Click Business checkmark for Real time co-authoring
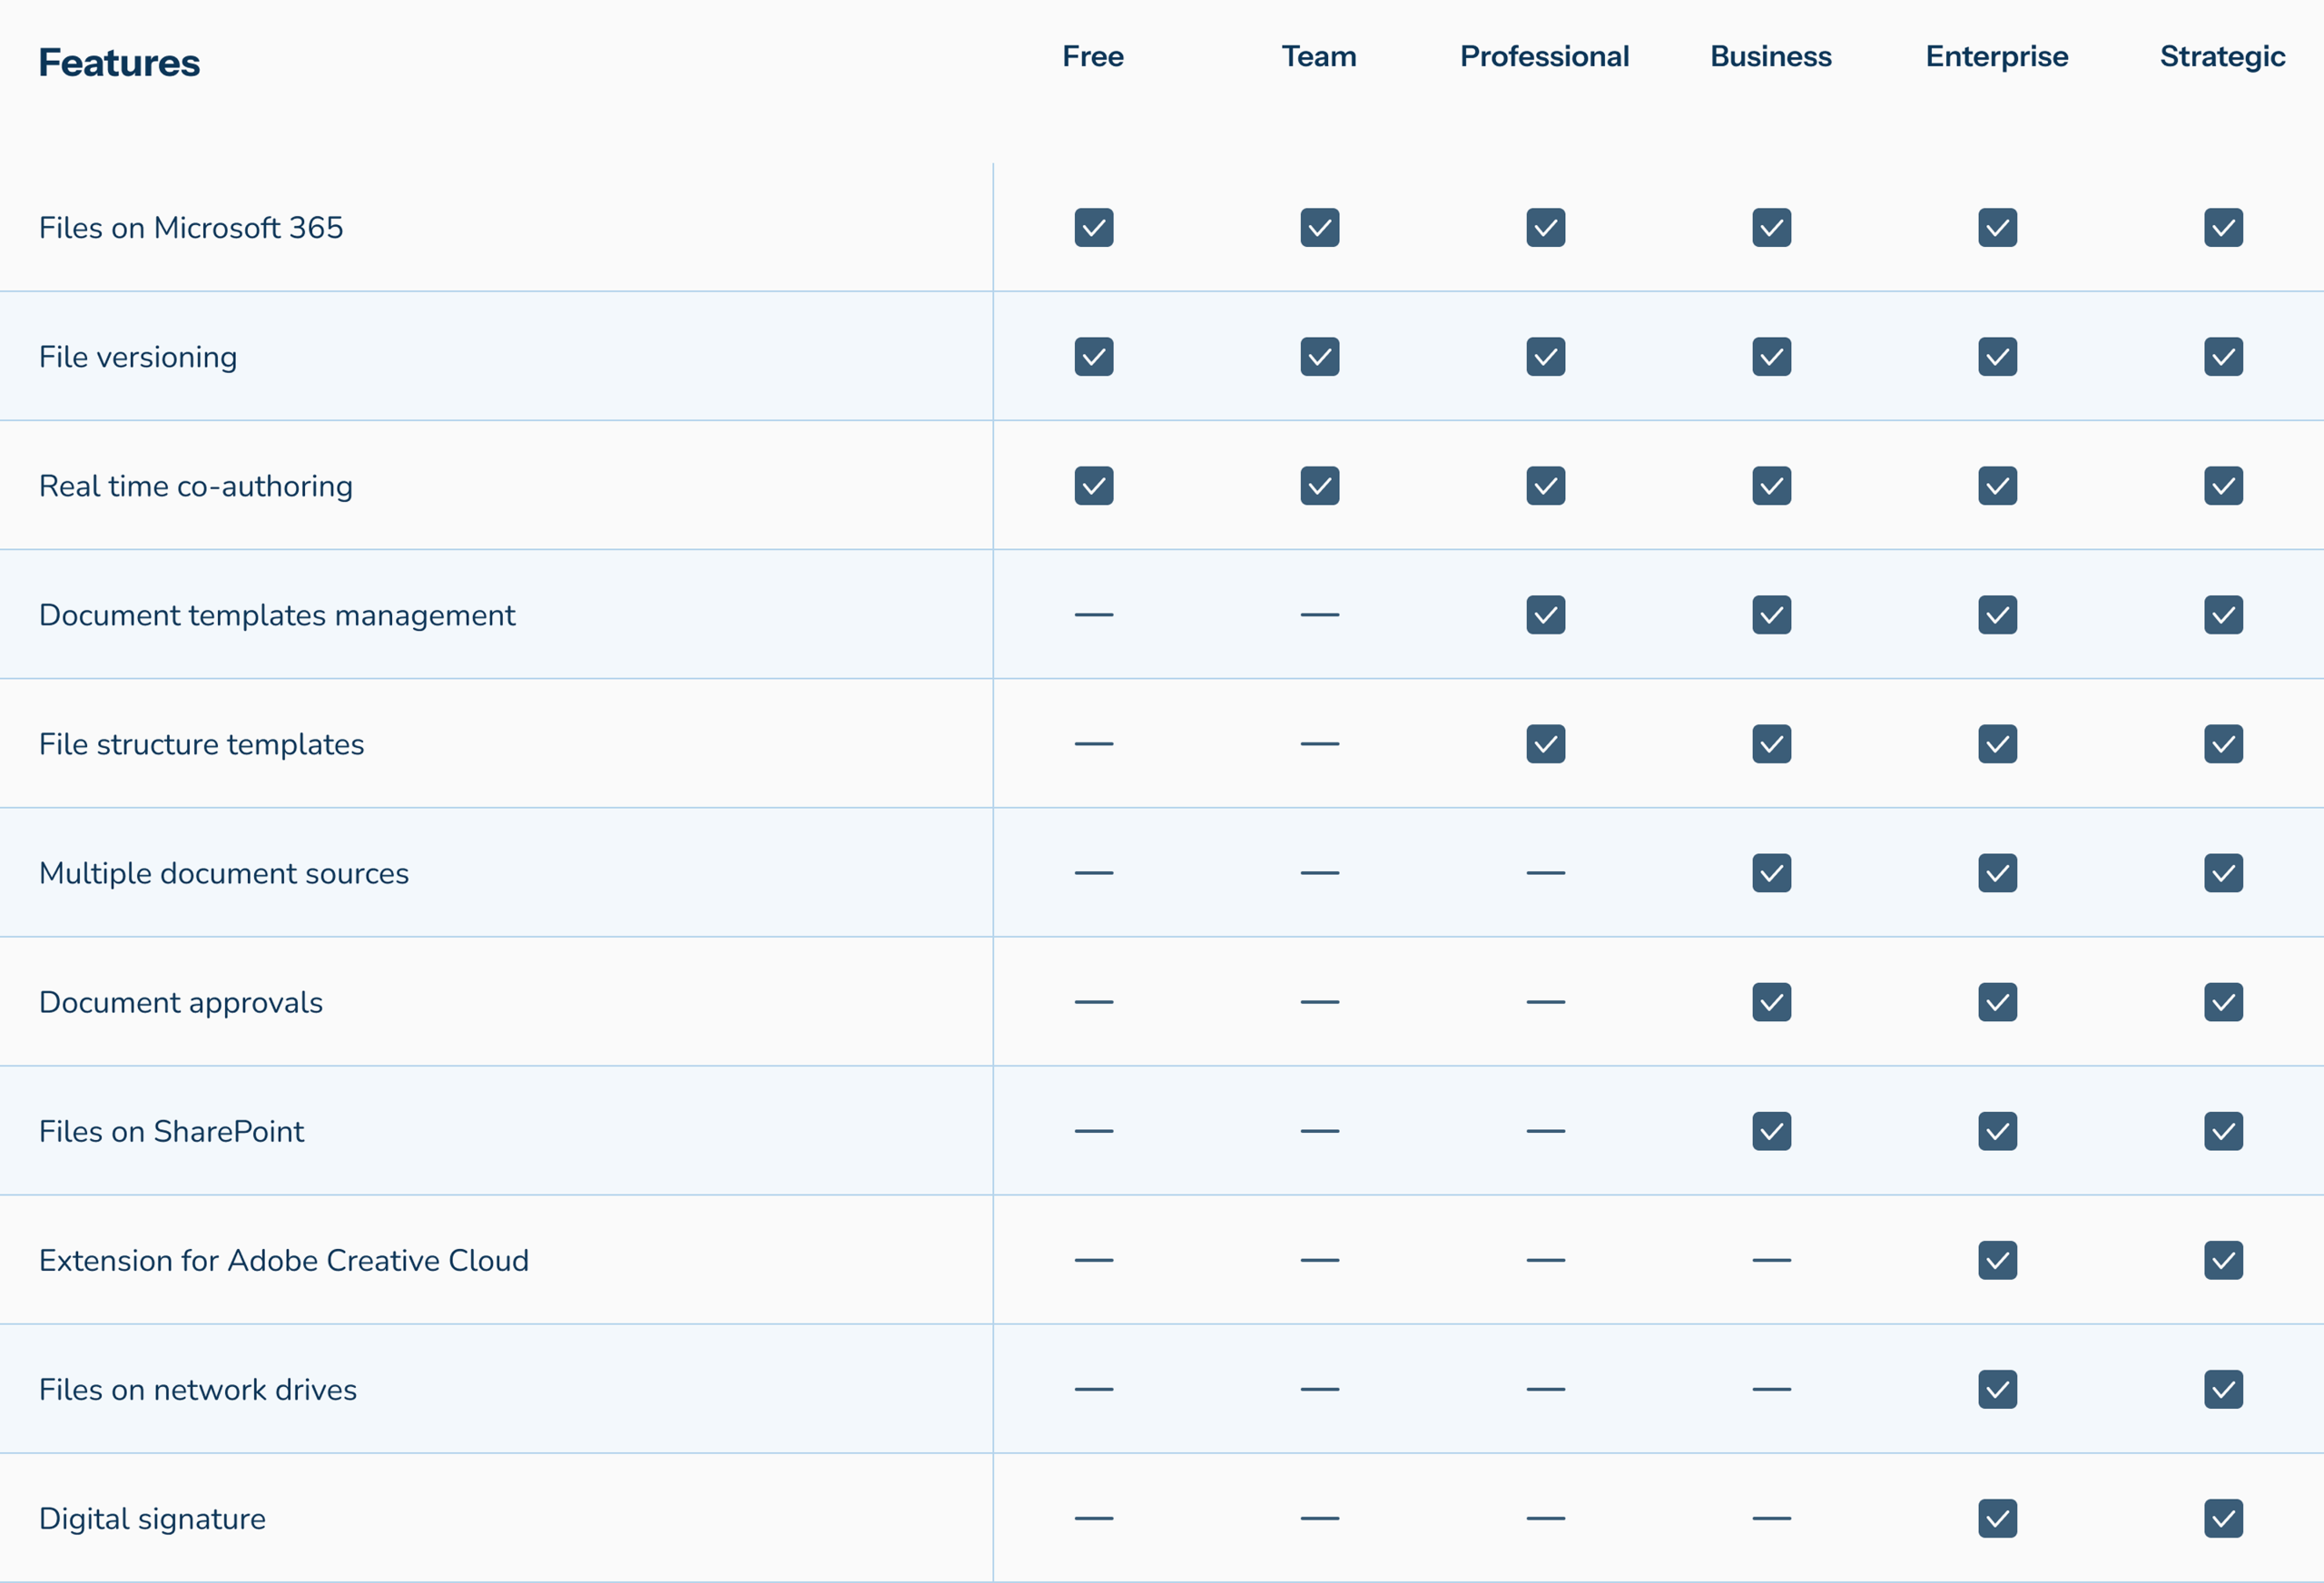 pos(1772,486)
